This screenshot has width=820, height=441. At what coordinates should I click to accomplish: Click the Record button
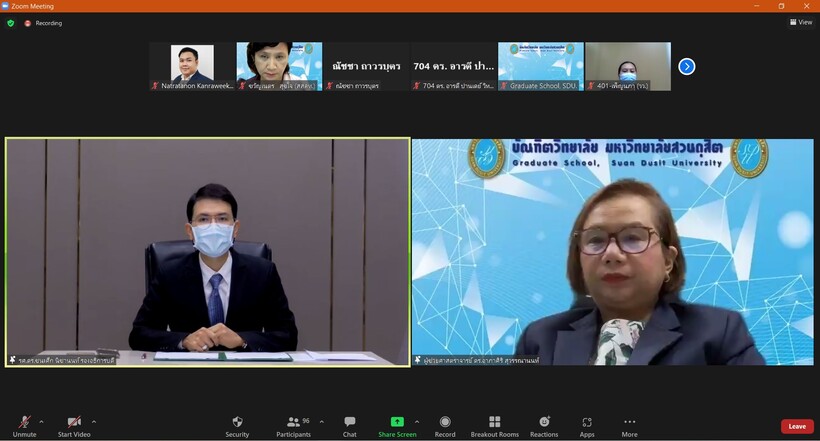click(x=445, y=426)
